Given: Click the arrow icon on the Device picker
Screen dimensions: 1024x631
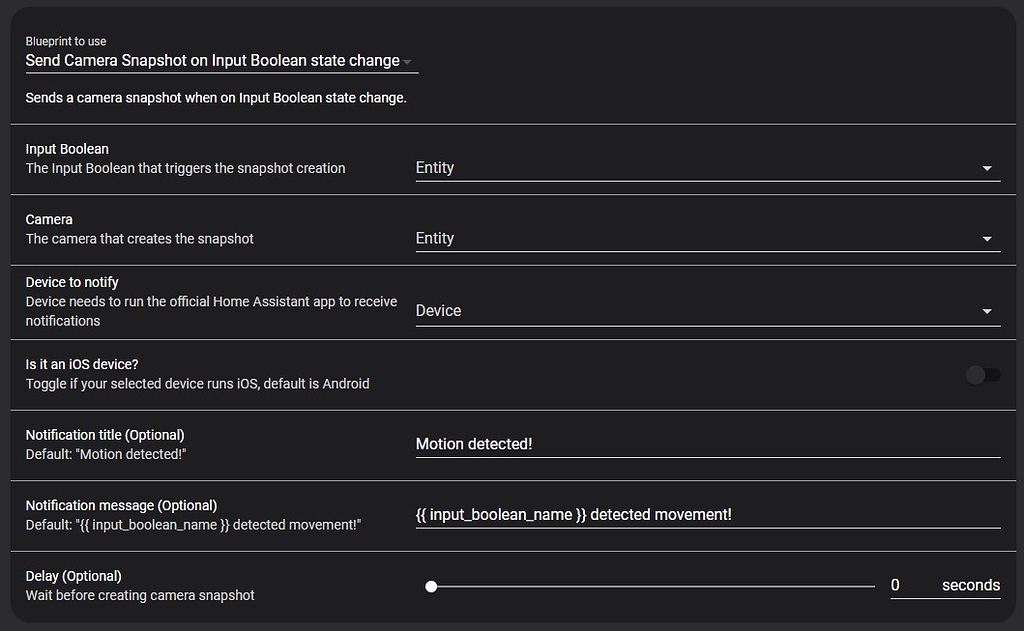Looking at the screenshot, I should point(988,311).
